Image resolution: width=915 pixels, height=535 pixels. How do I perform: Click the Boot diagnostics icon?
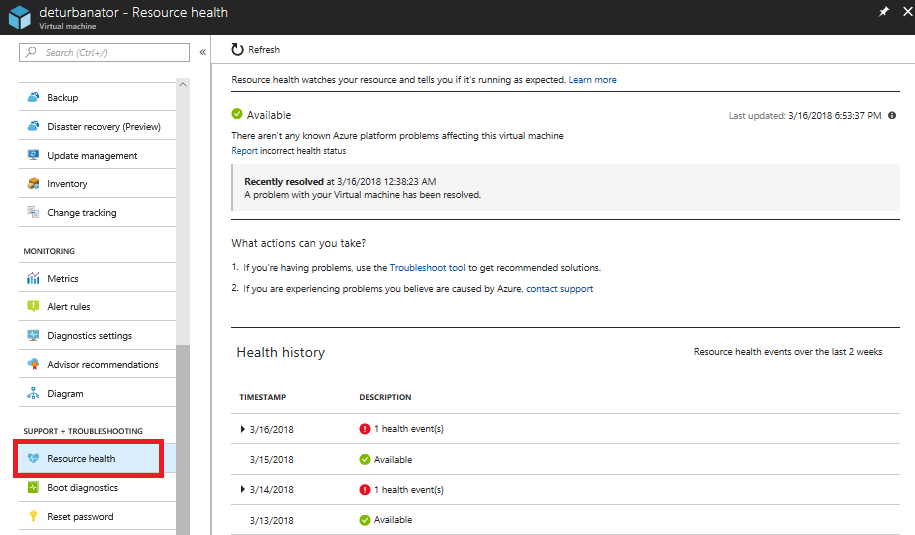click(x=33, y=488)
